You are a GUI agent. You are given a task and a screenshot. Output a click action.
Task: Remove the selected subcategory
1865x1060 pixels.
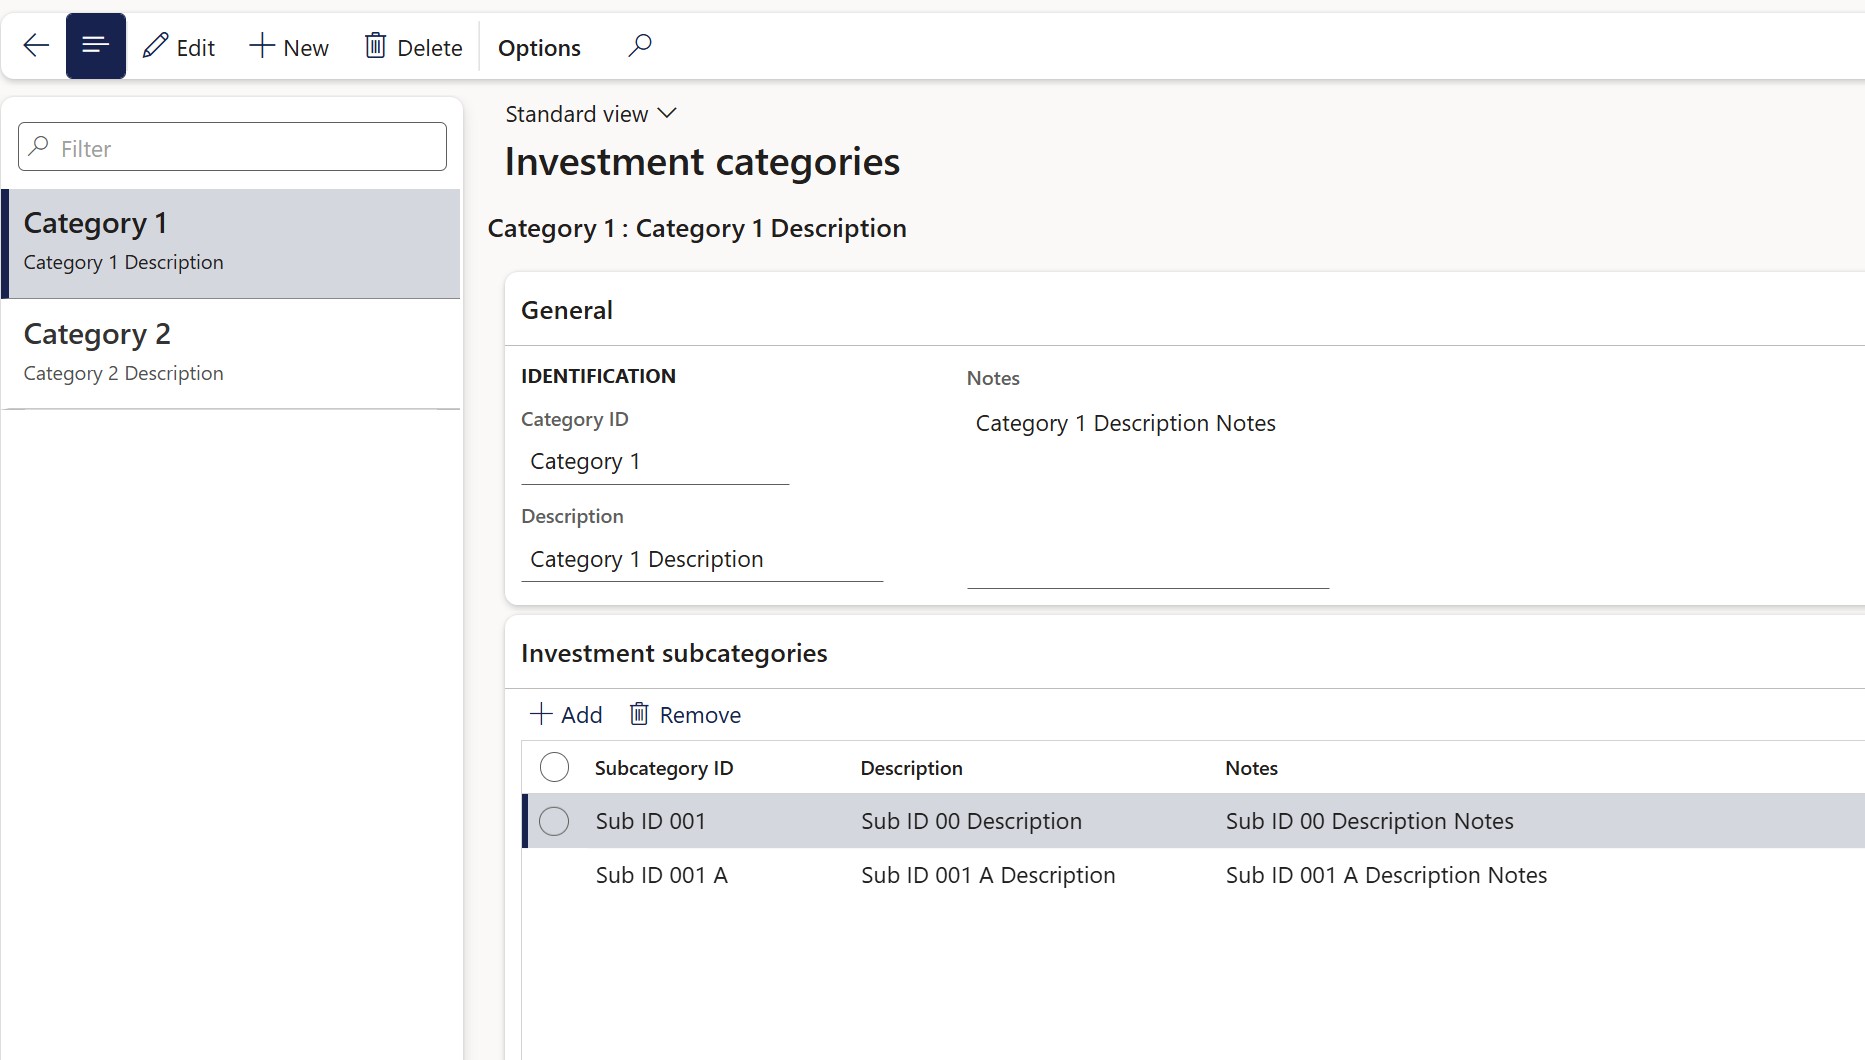(x=685, y=715)
